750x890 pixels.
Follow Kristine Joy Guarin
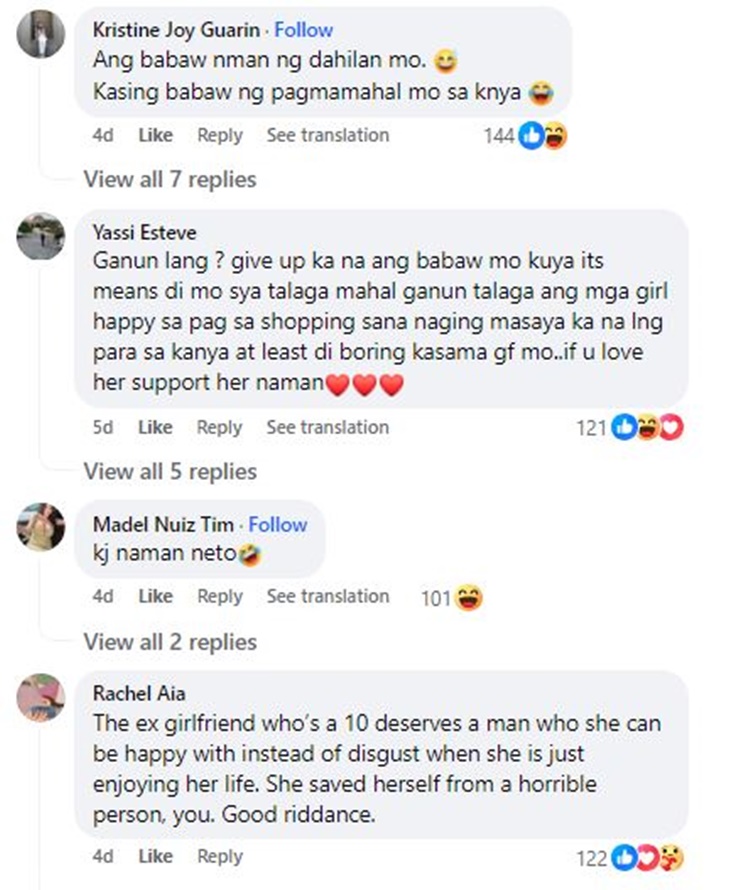click(304, 30)
